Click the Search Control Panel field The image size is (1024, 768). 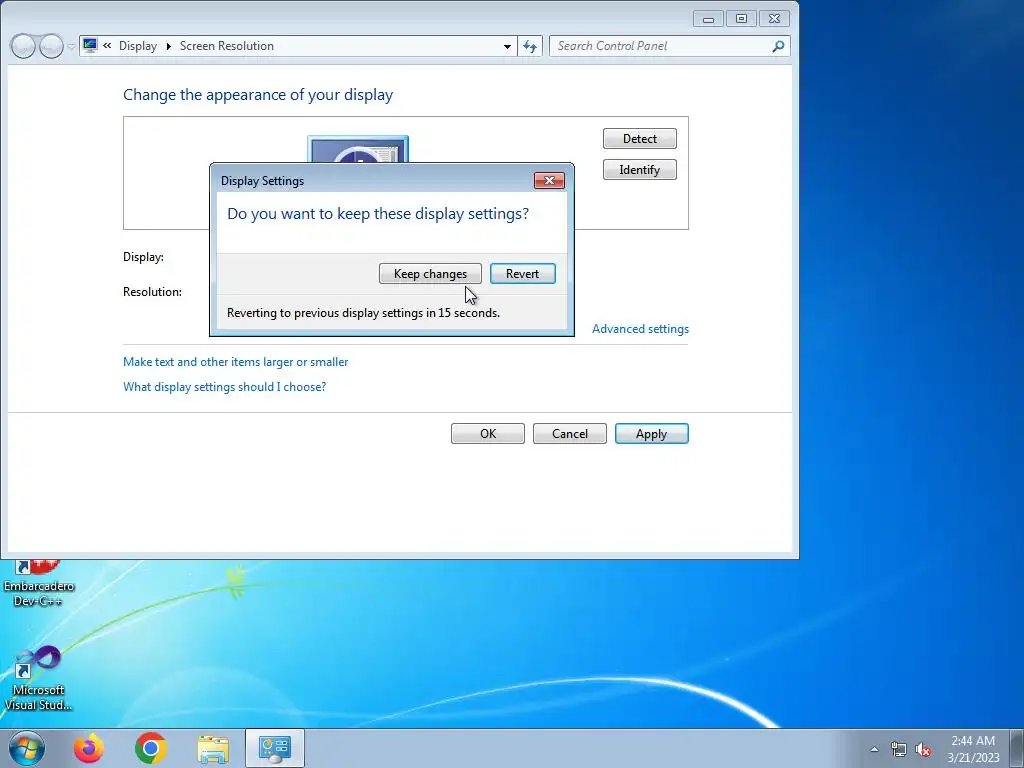coord(660,46)
